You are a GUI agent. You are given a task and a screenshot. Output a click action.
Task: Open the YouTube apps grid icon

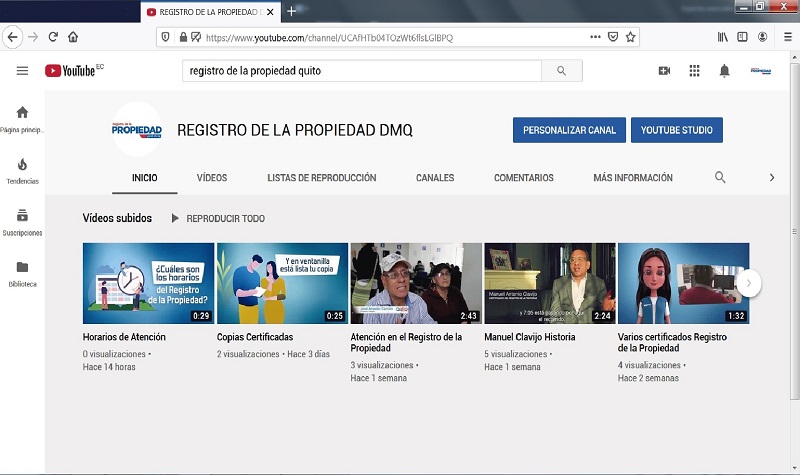coord(694,71)
